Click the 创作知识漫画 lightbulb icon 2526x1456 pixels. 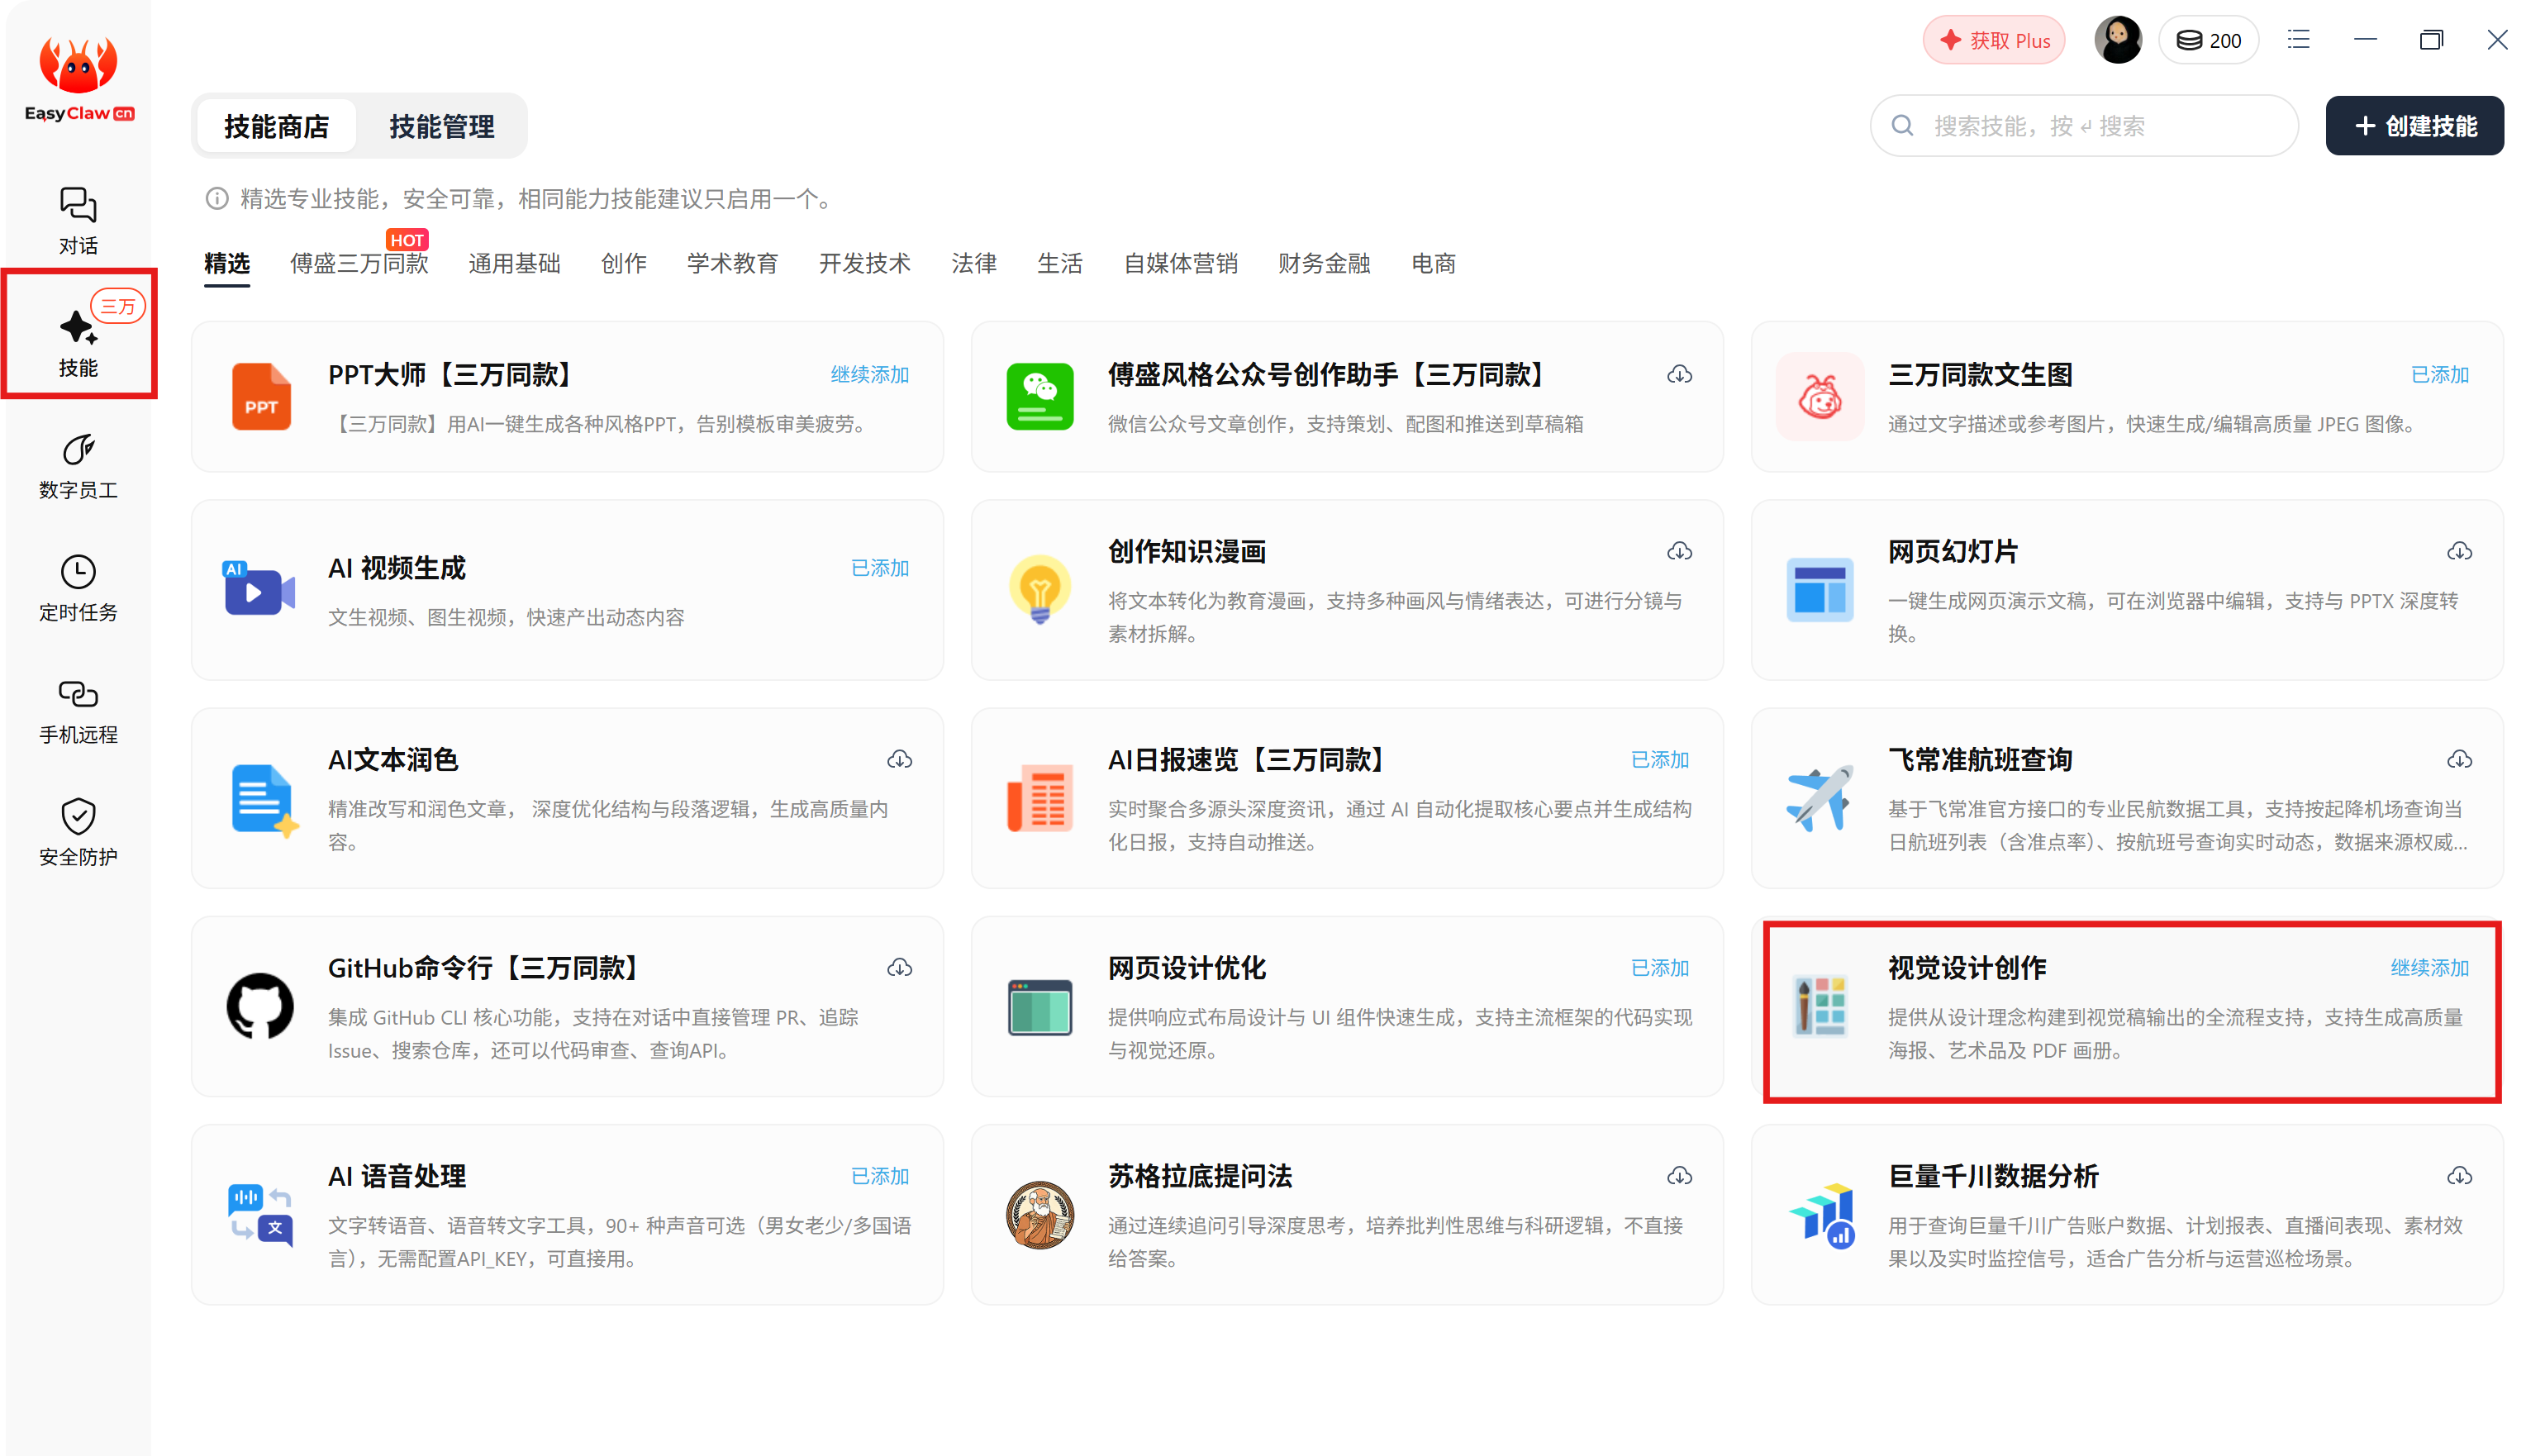(1040, 589)
